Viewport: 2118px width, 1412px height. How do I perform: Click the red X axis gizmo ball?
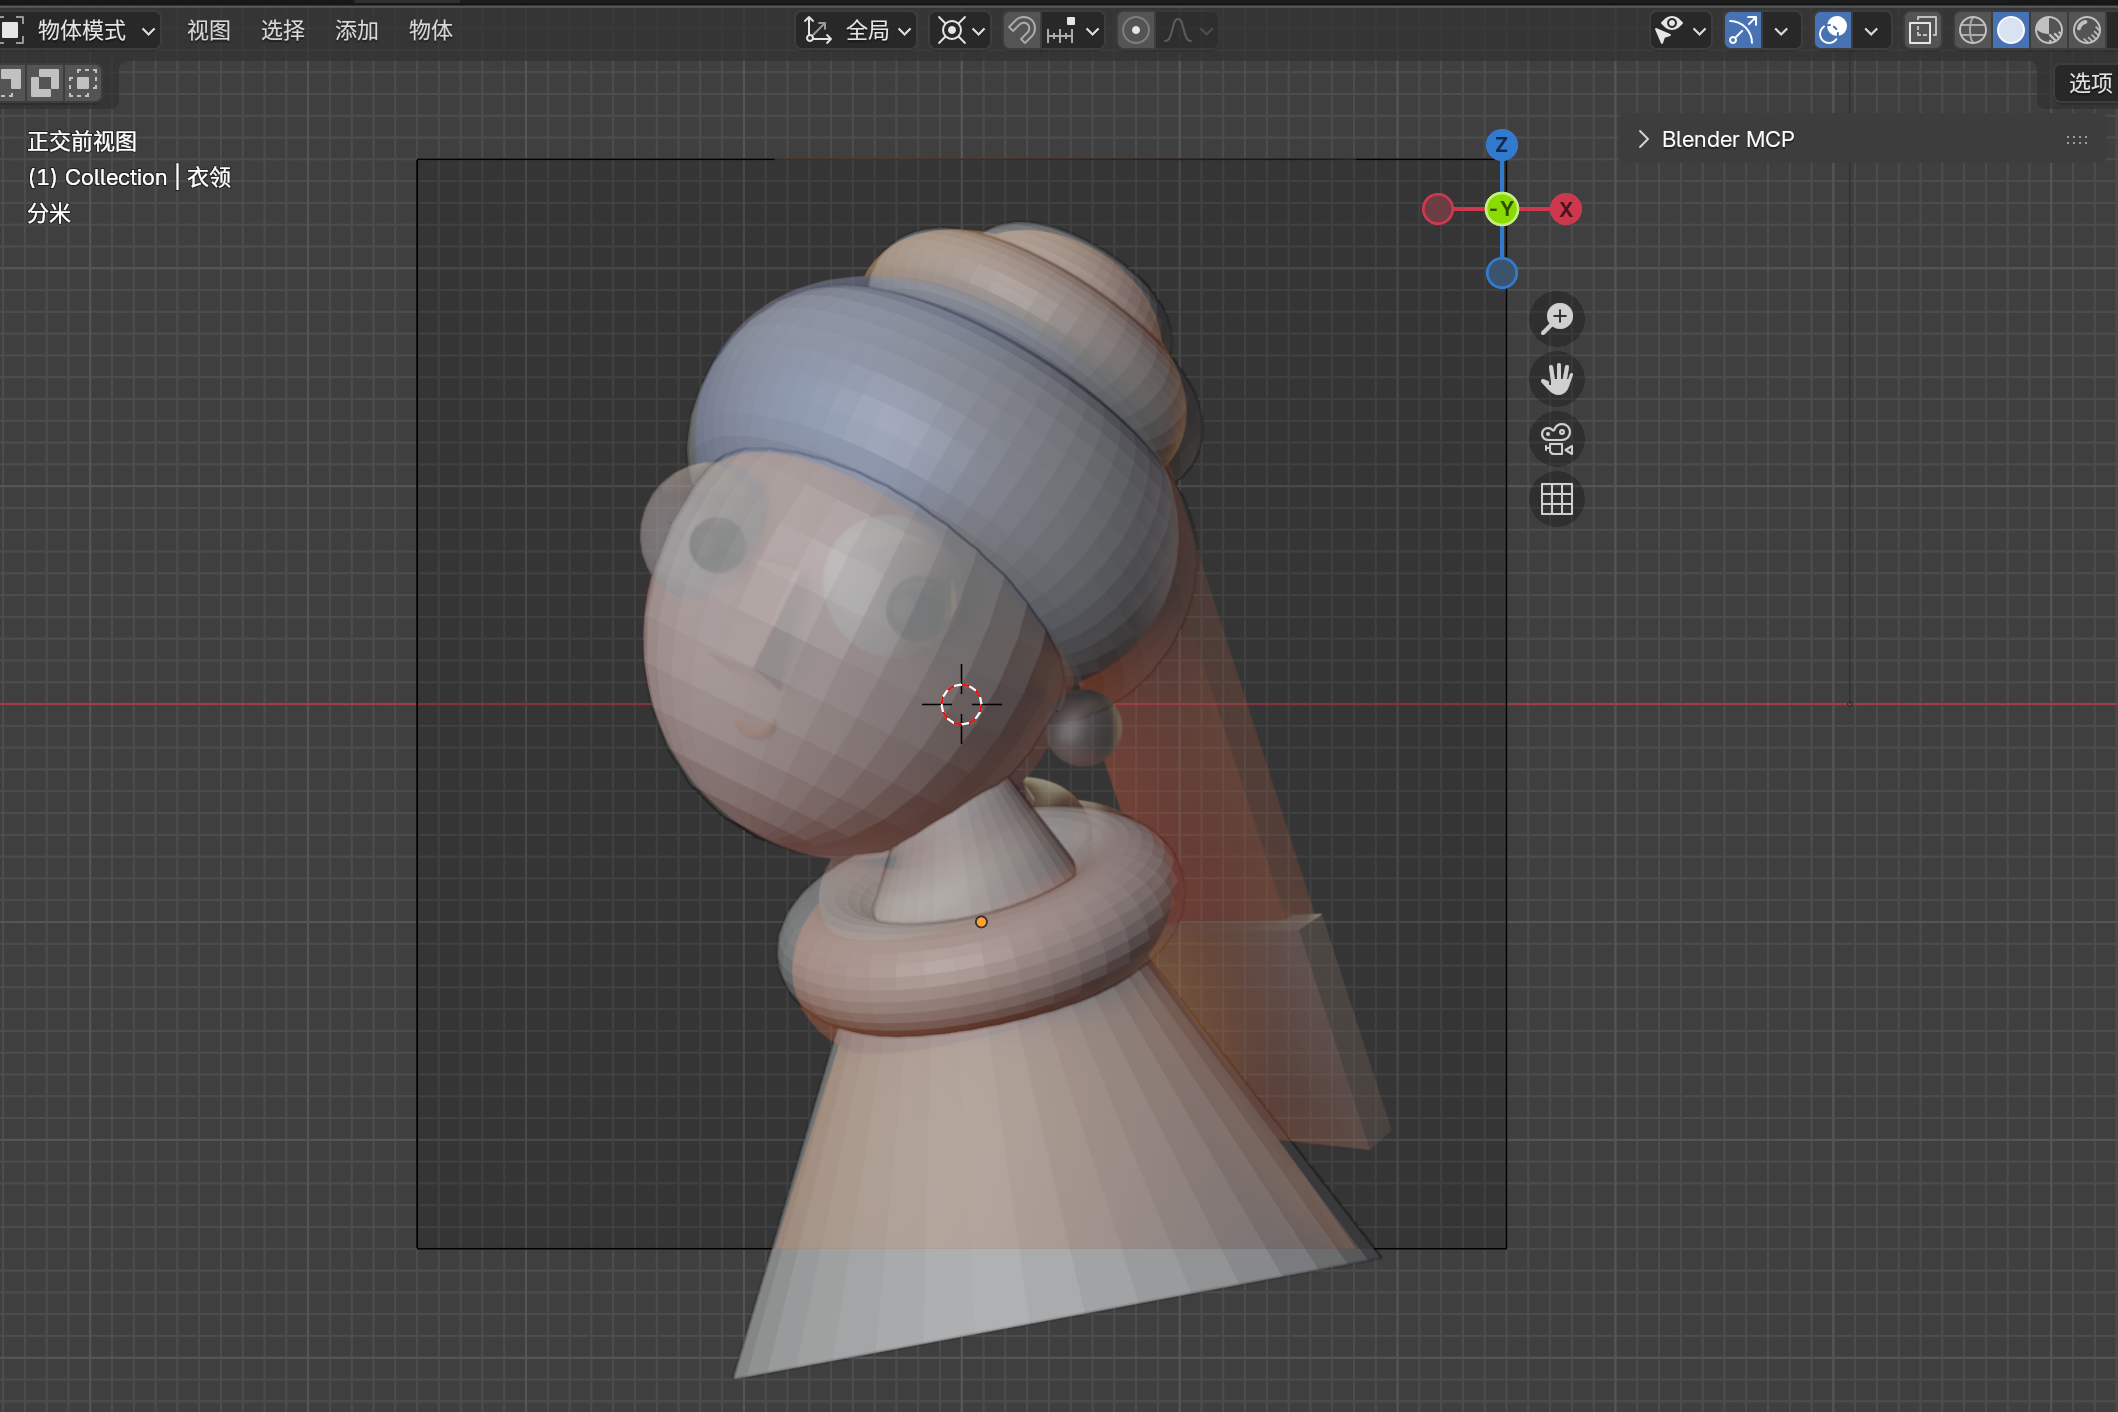pos(1565,210)
